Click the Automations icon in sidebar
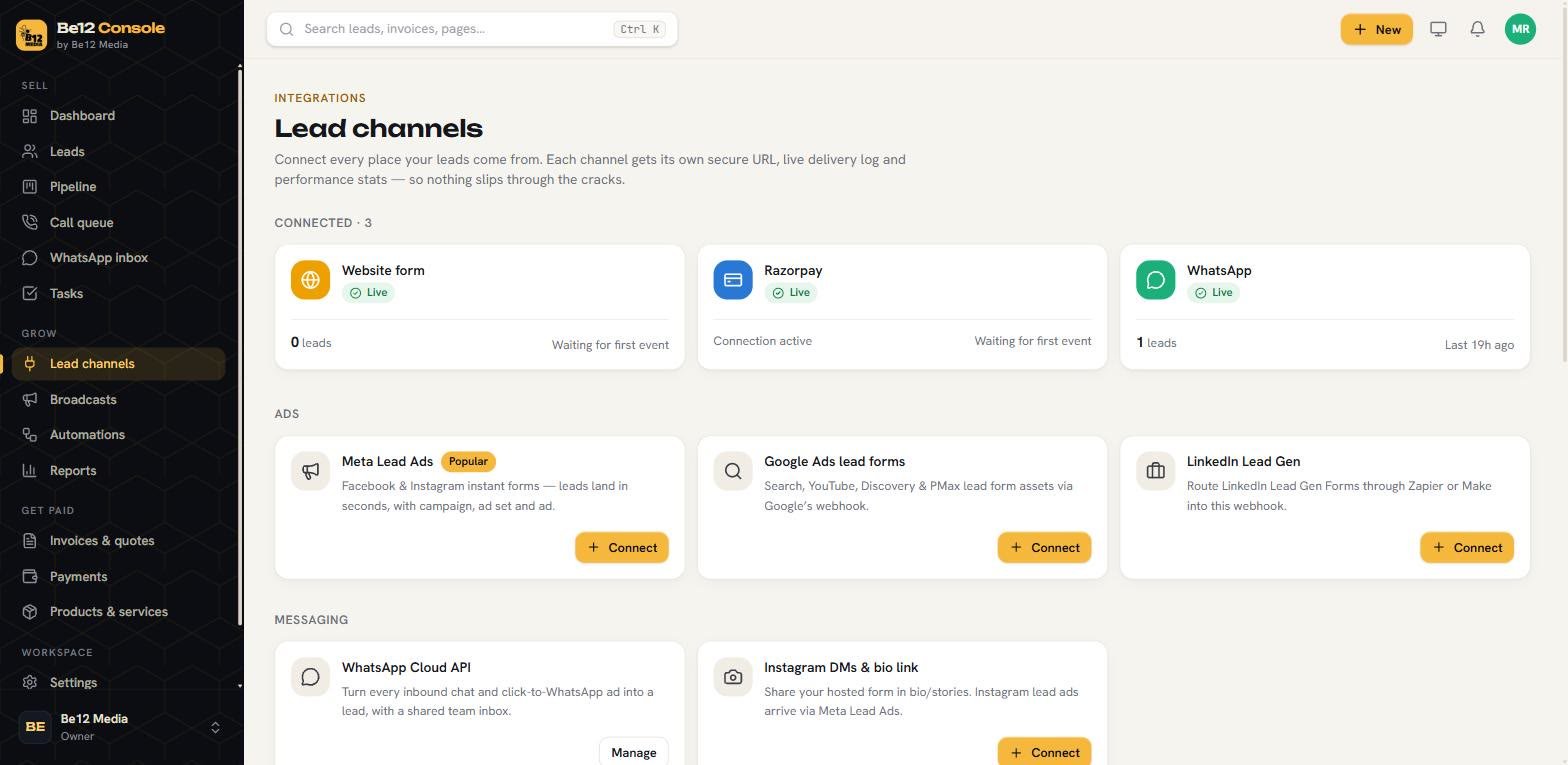The width and height of the screenshot is (1568, 765). (x=30, y=435)
